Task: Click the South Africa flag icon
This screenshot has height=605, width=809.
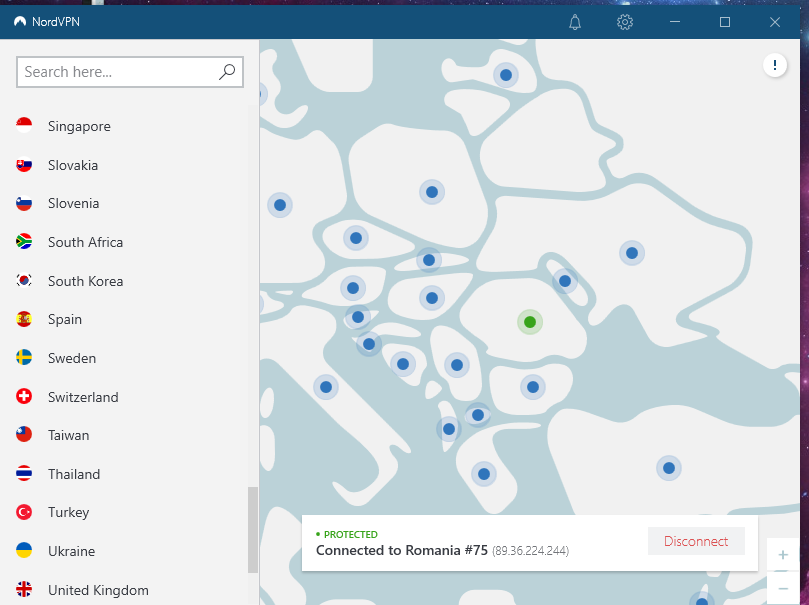Action: (x=24, y=242)
